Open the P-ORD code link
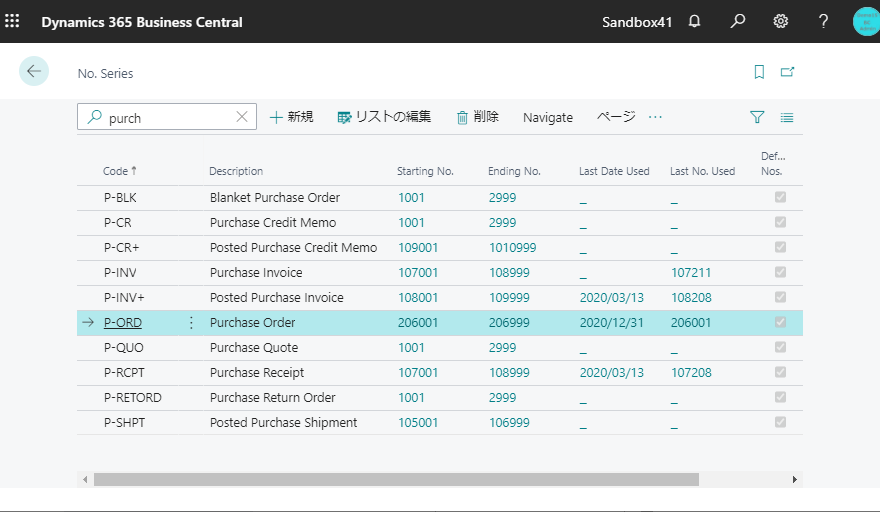The image size is (880, 512). (123, 323)
